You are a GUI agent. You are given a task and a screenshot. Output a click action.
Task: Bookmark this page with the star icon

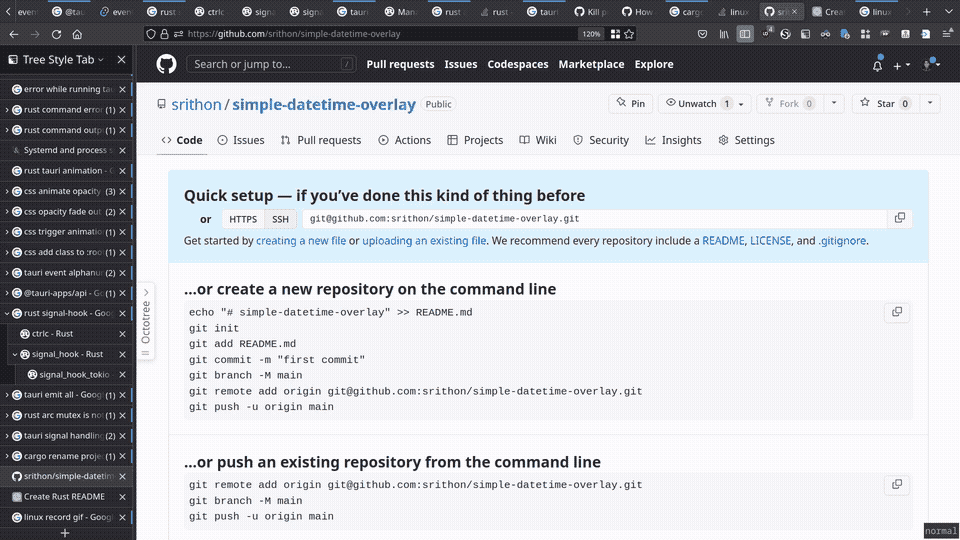click(629, 34)
